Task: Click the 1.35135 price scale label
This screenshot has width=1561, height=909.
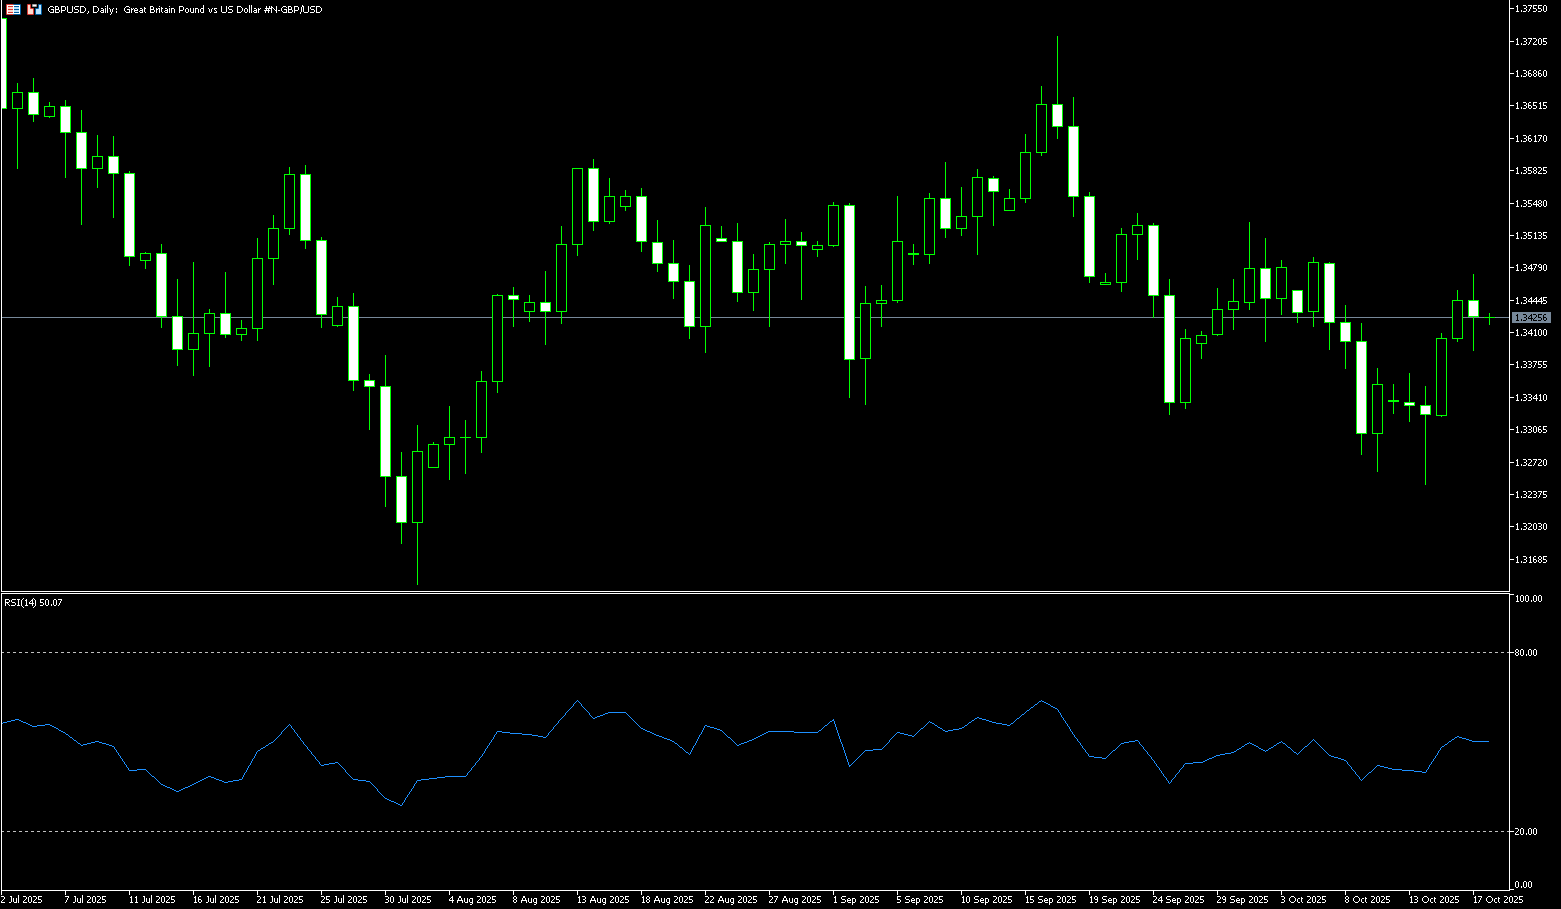Action: 1532,236
